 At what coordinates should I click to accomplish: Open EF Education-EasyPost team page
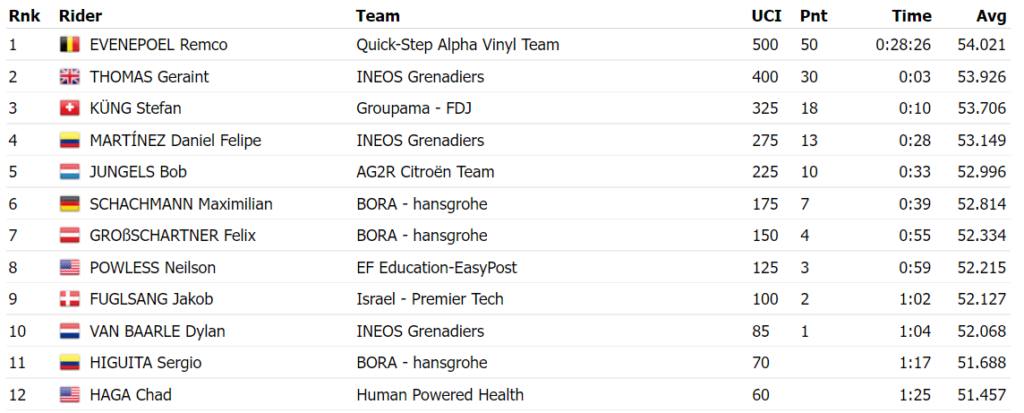pyautogui.click(x=436, y=268)
